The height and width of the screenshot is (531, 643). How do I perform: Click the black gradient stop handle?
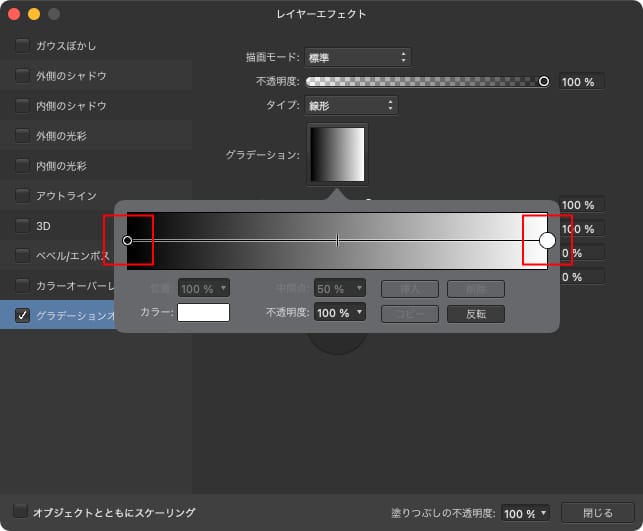[127, 240]
